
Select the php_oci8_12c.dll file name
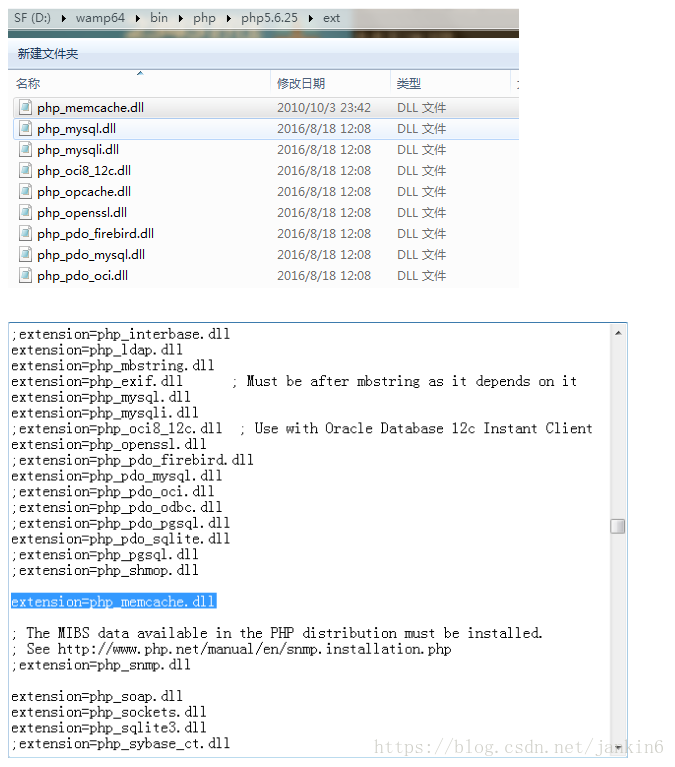point(84,171)
